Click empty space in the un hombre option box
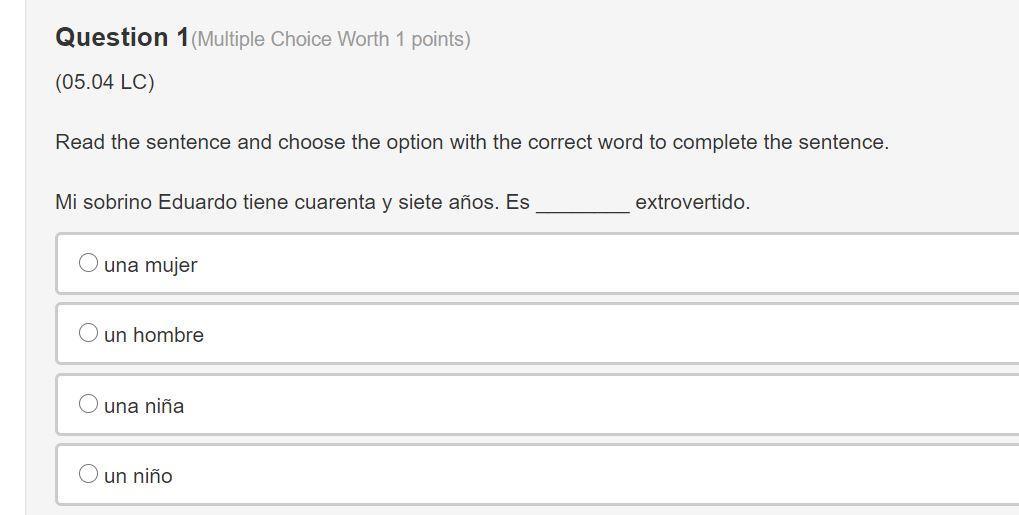This screenshot has height=515, width=1019. 600,334
